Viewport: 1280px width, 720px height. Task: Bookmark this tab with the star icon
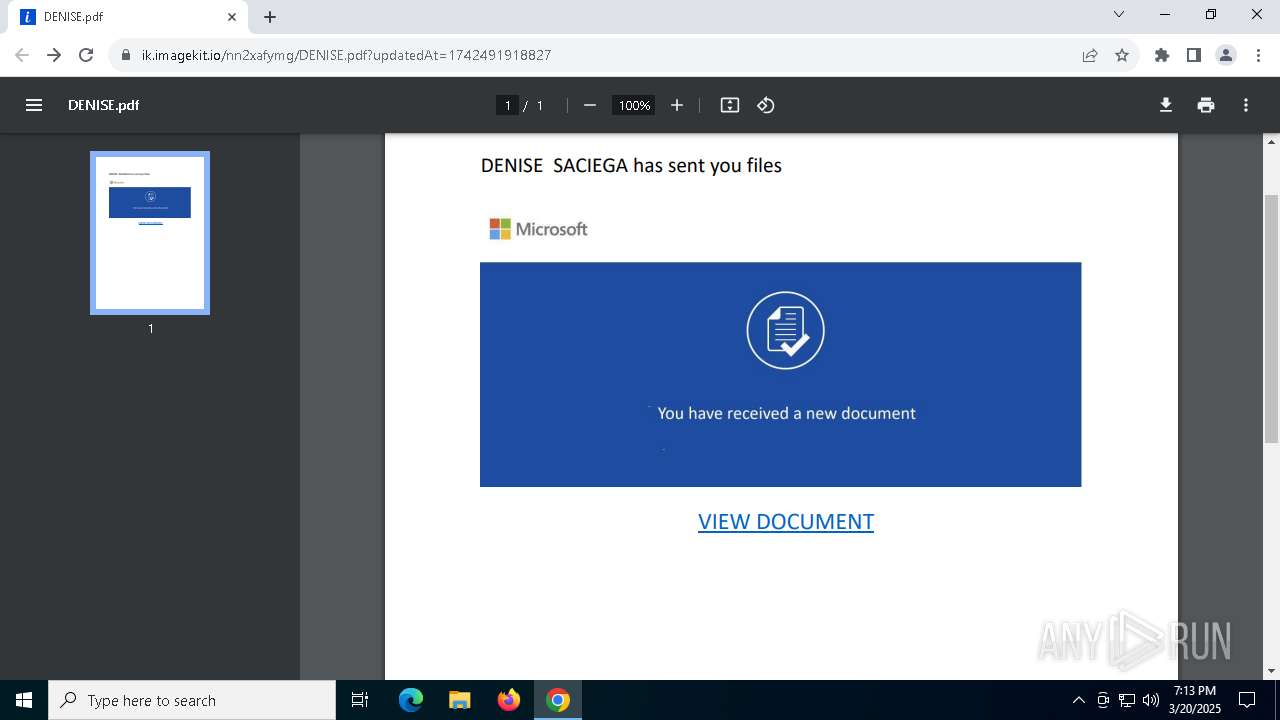click(1122, 55)
